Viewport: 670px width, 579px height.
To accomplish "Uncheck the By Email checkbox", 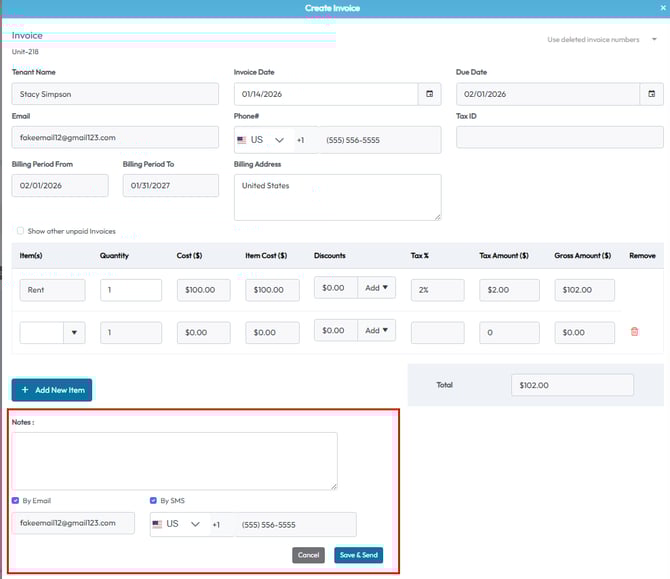I will 16,501.
